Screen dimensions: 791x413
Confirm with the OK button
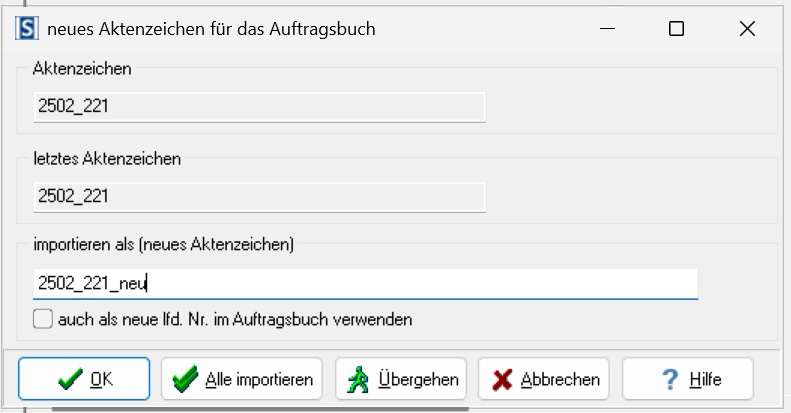(x=84, y=379)
